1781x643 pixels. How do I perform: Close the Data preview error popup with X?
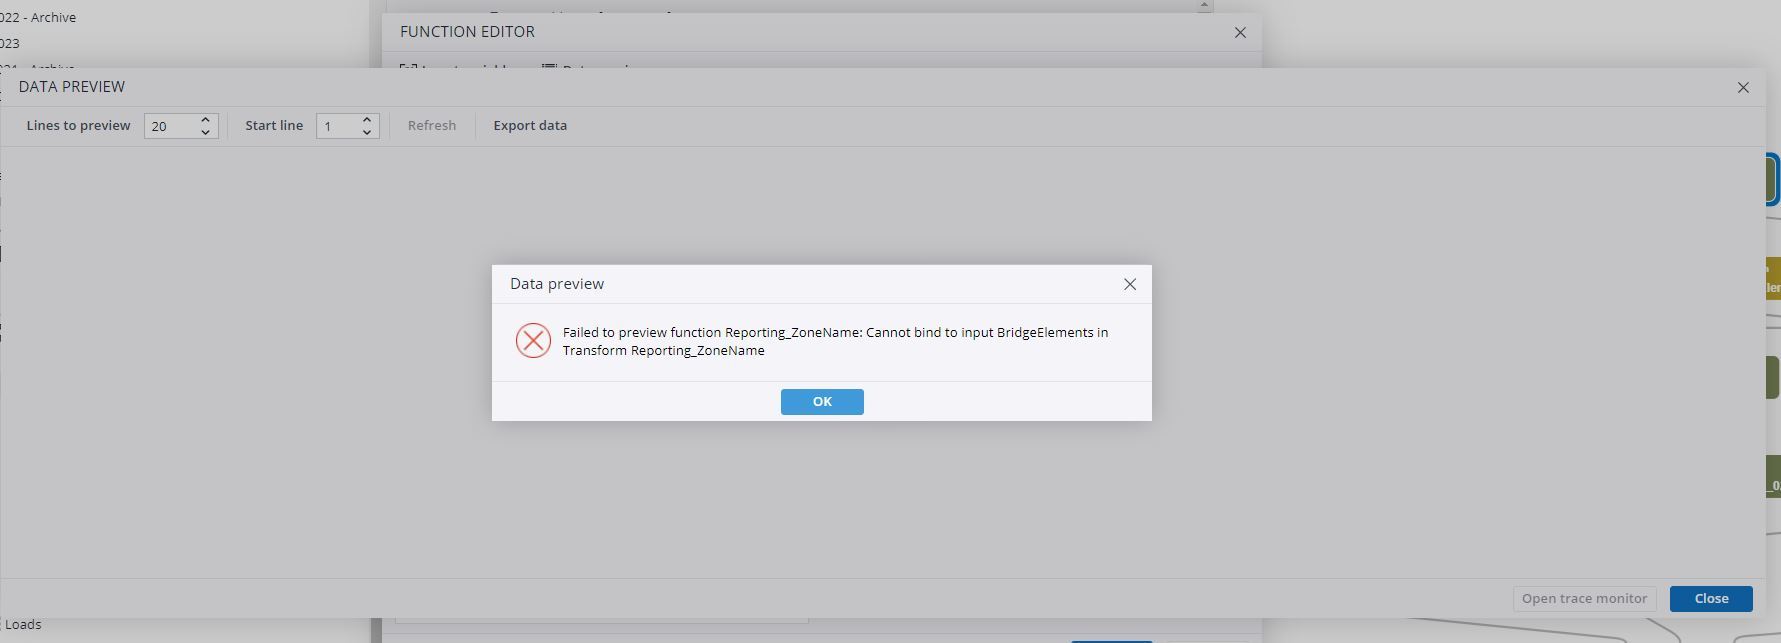pos(1129,284)
